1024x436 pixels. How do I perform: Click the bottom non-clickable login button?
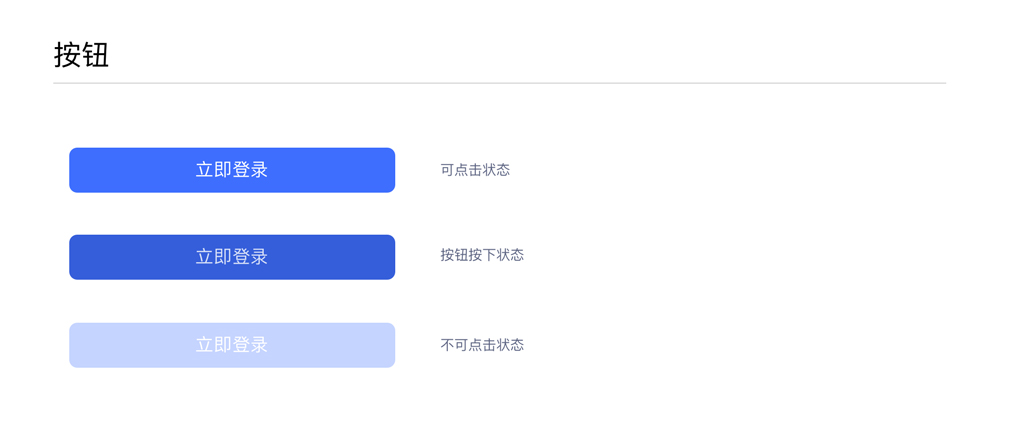pyautogui.click(x=232, y=345)
